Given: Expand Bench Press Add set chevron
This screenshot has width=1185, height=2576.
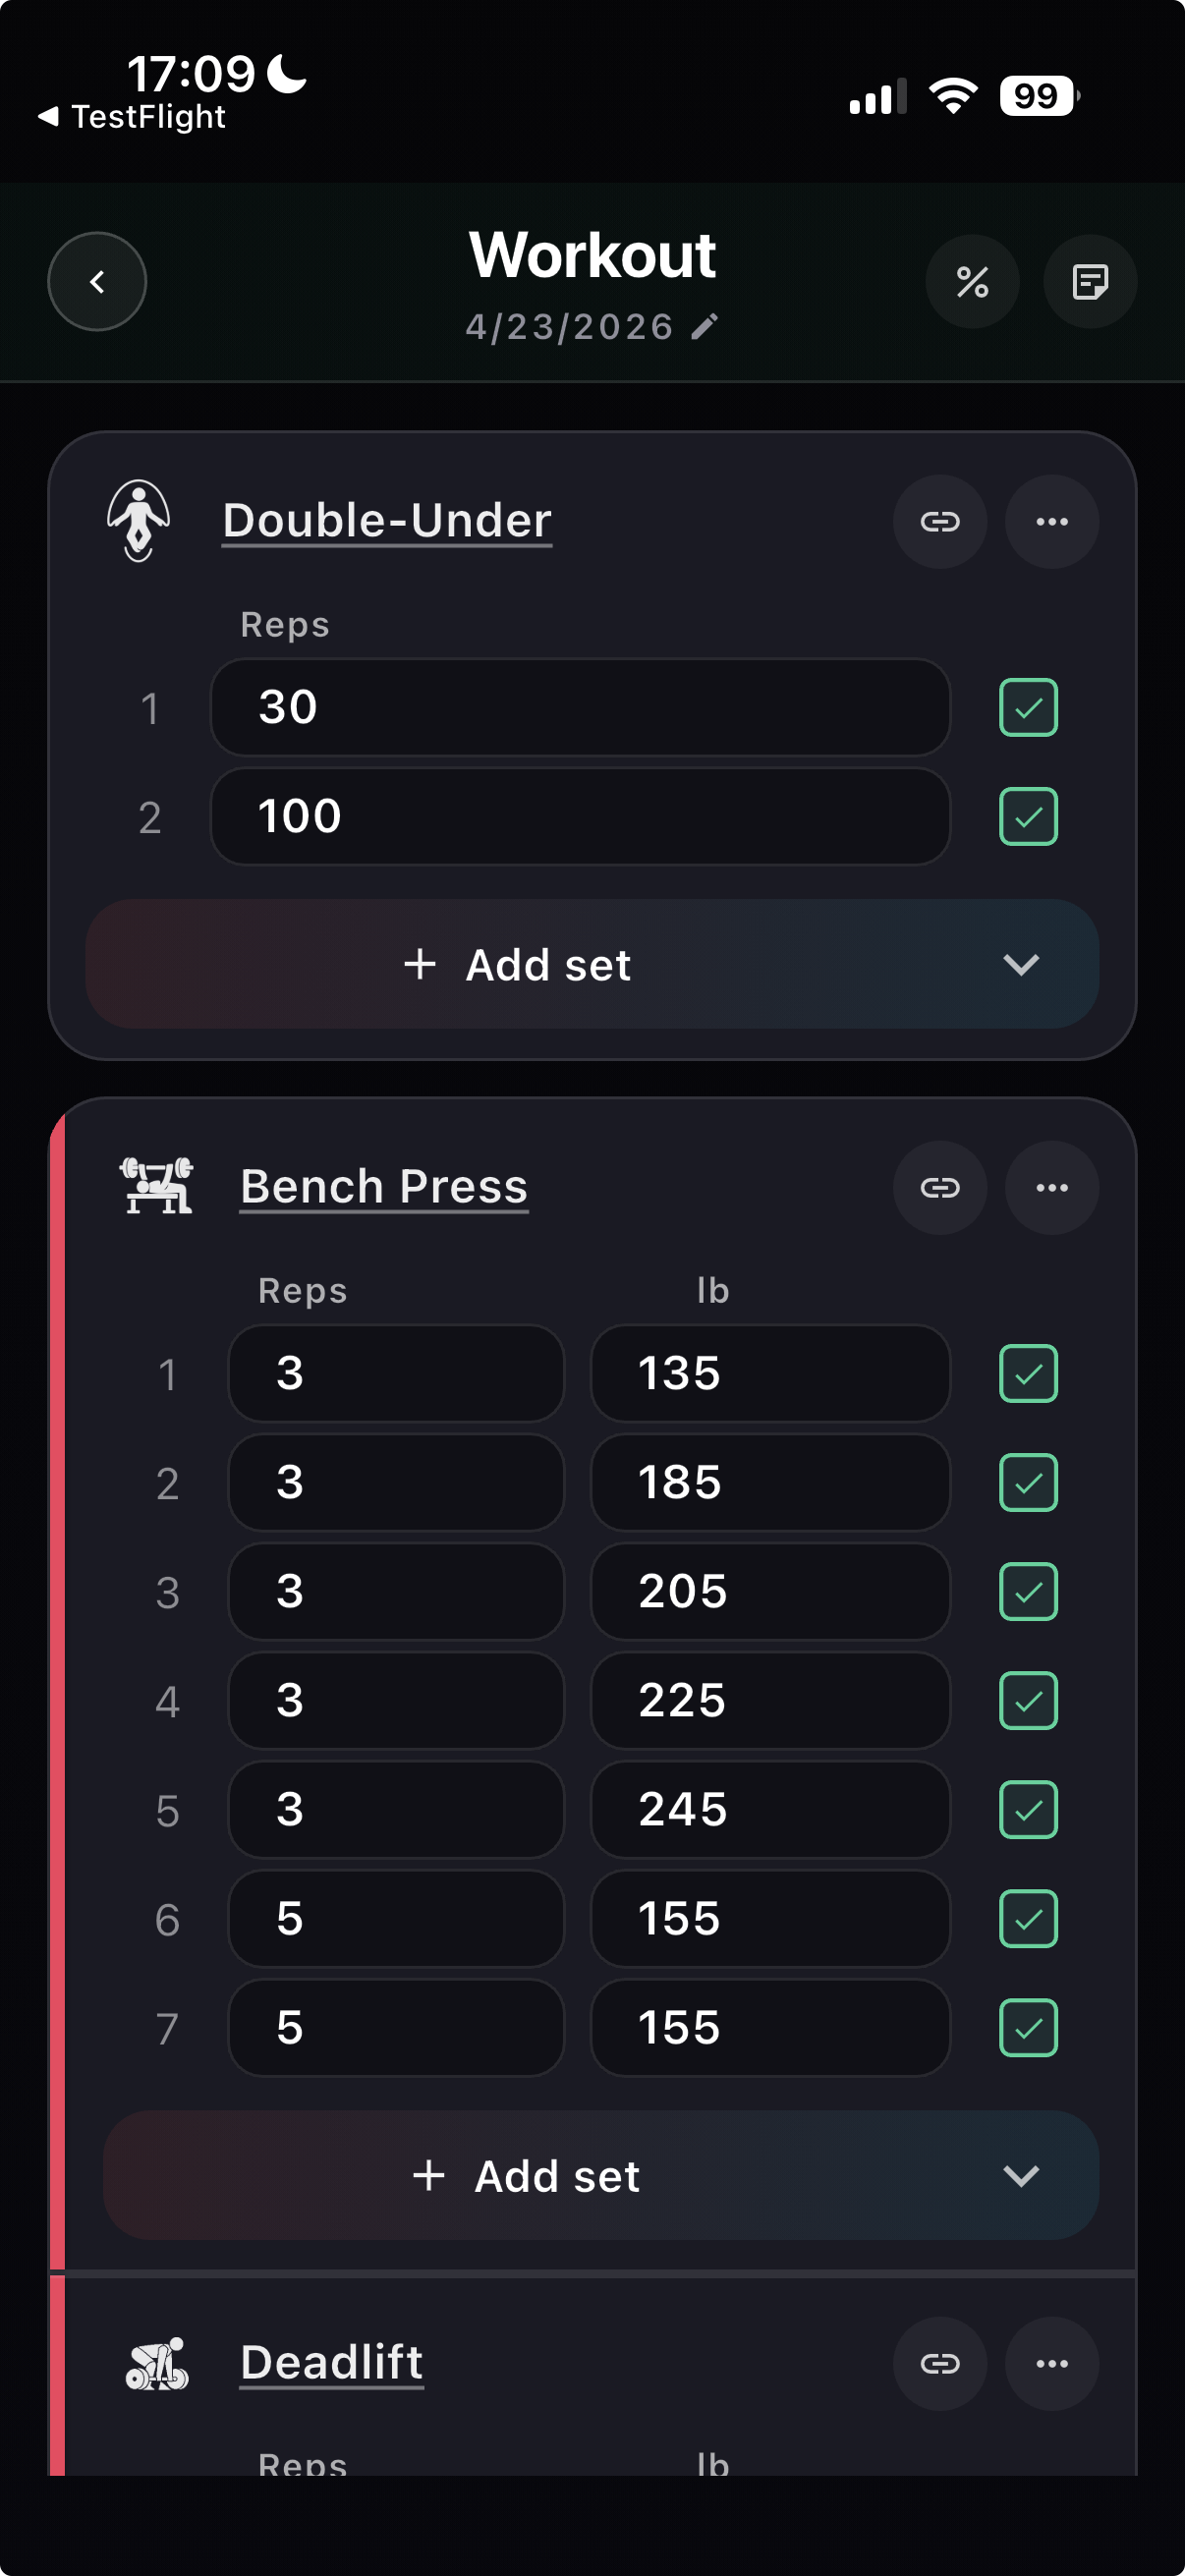Looking at the screenshot, I should click(1020, 2175).
